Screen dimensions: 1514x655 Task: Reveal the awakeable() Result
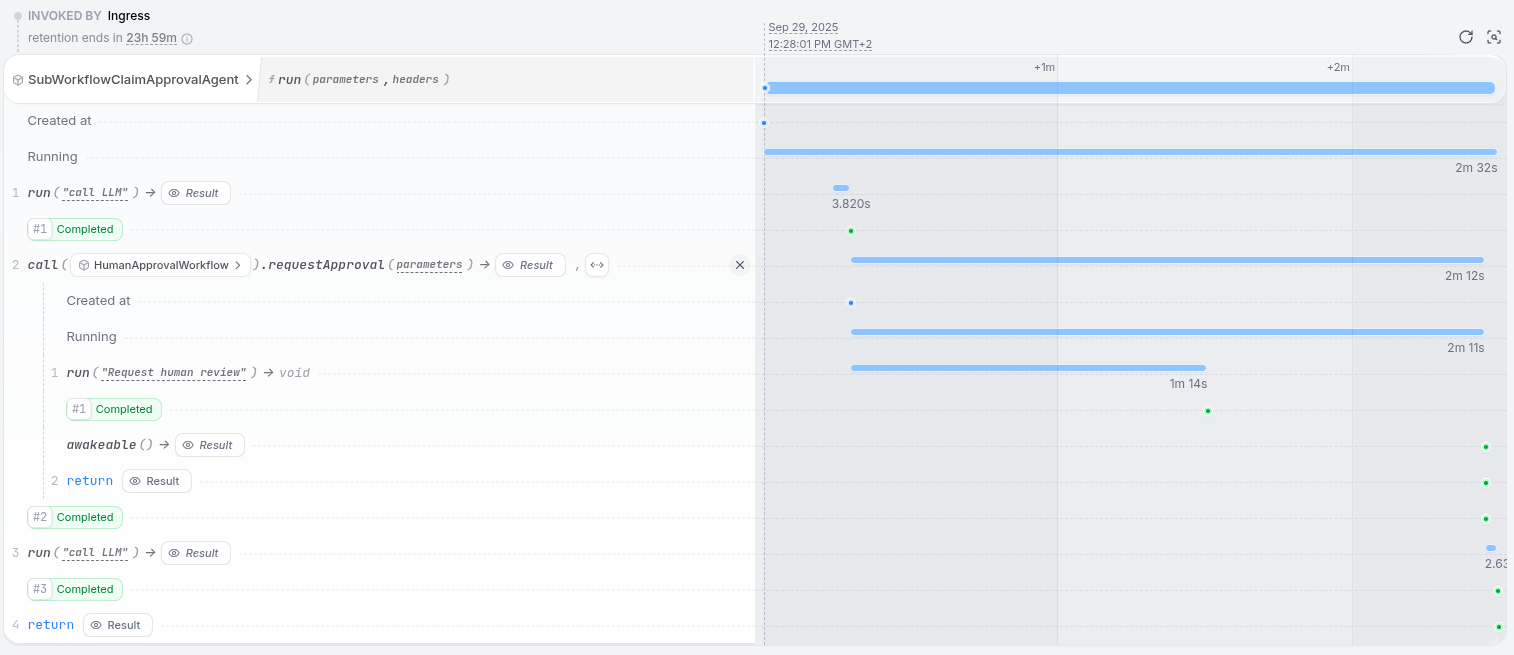[x=210, y=445]
